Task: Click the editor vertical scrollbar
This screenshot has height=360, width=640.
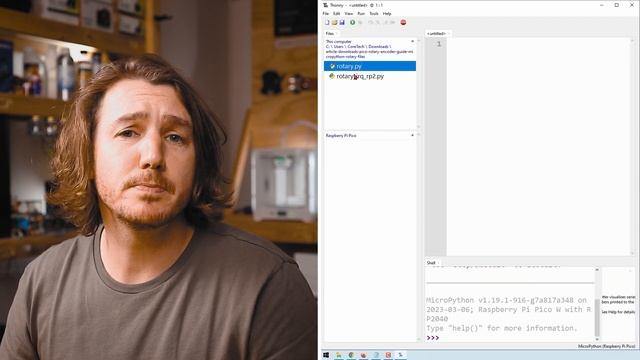Action: 632,147
